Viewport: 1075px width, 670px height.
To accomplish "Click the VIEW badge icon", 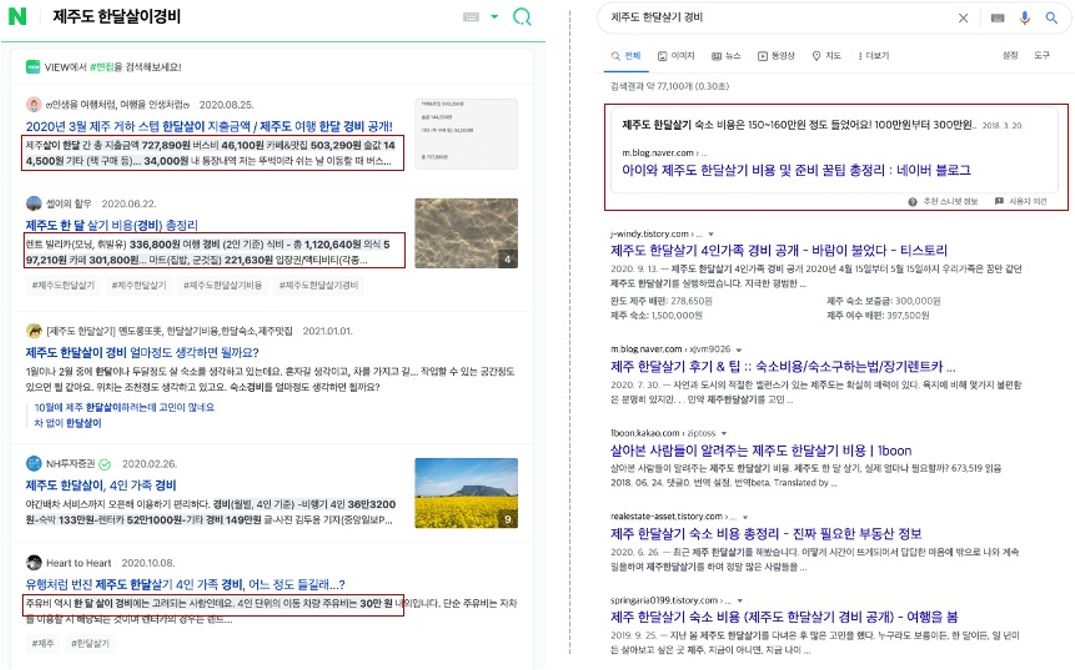I will [x=33, y=67].
